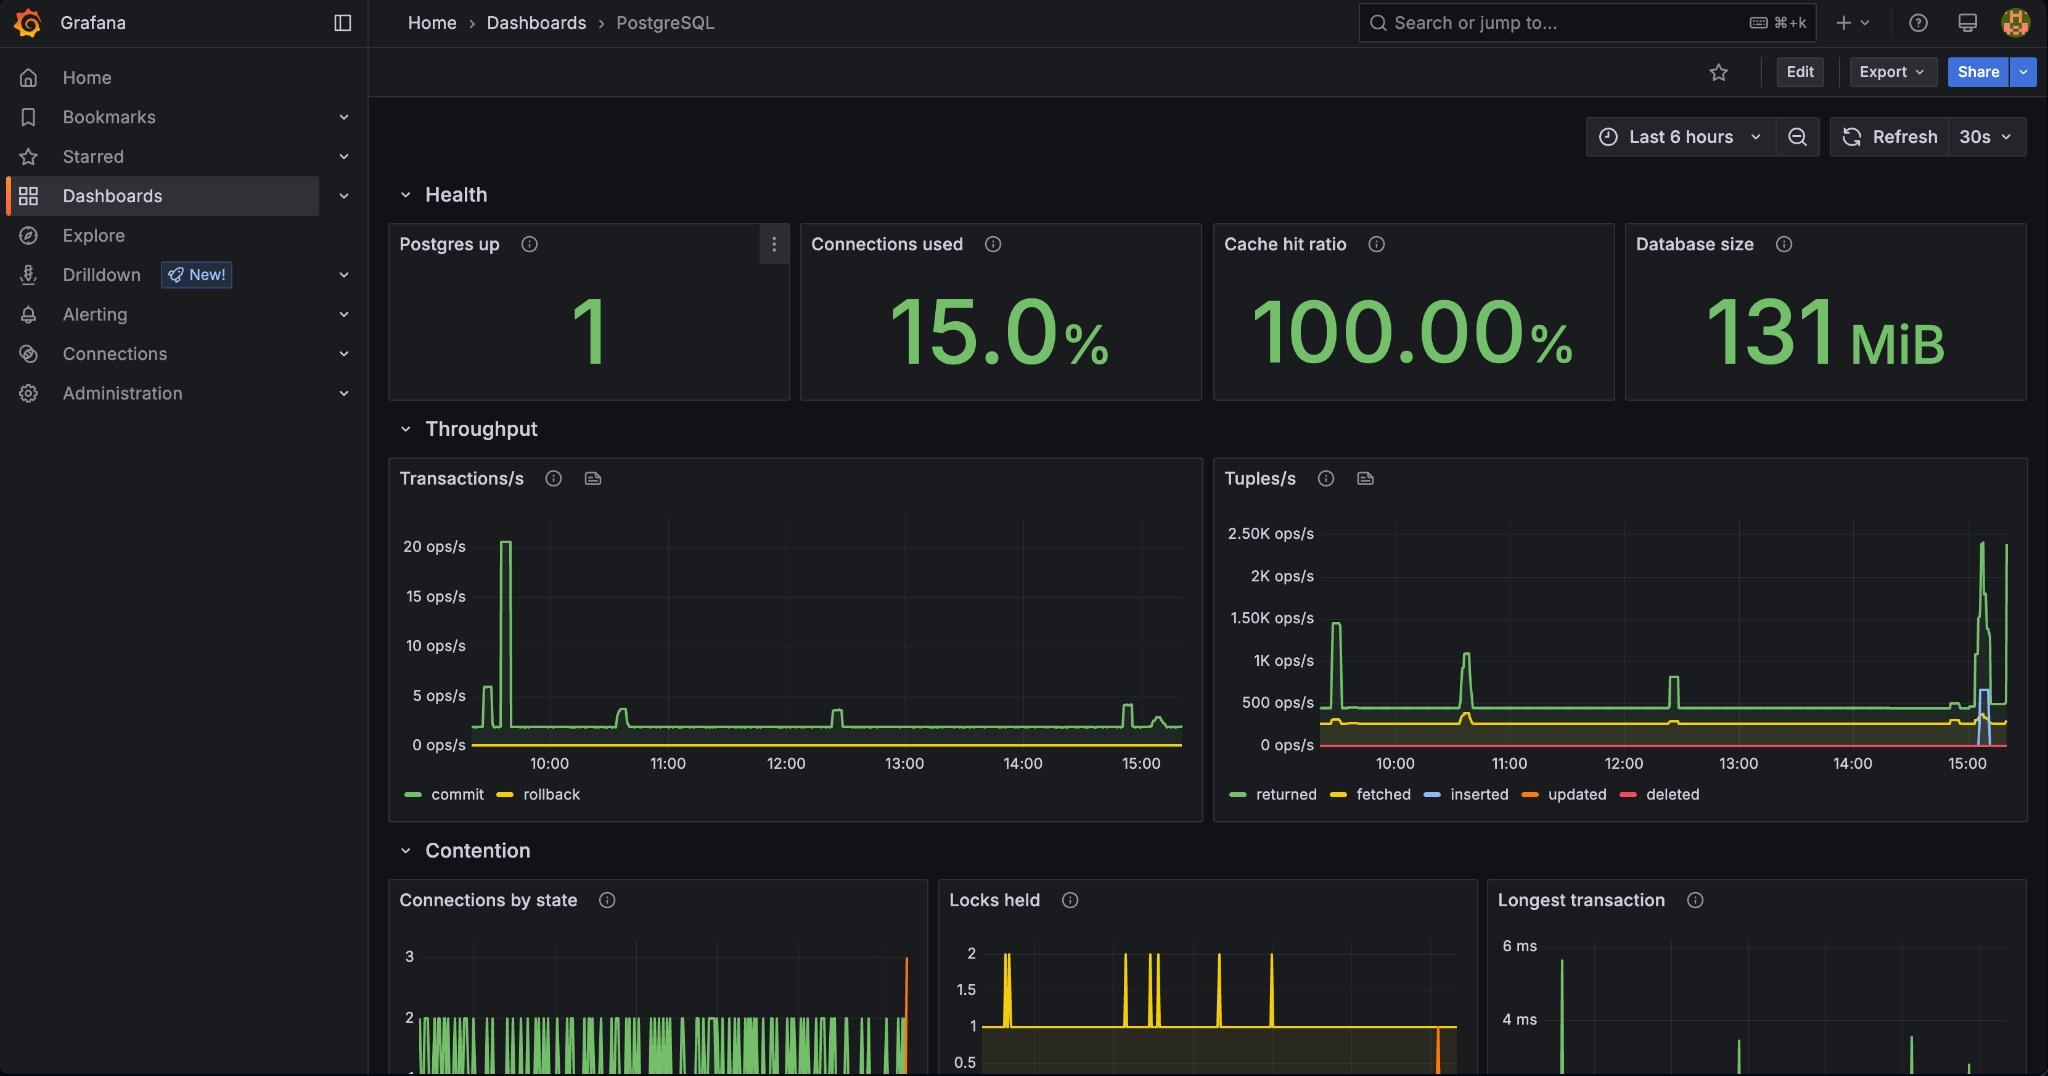Image resolution: width=2048 pixels, height=1076 pixels.
Task: Open the Share options arrow dropdown
Action: pyautogui.click(x=2023, y=72)
